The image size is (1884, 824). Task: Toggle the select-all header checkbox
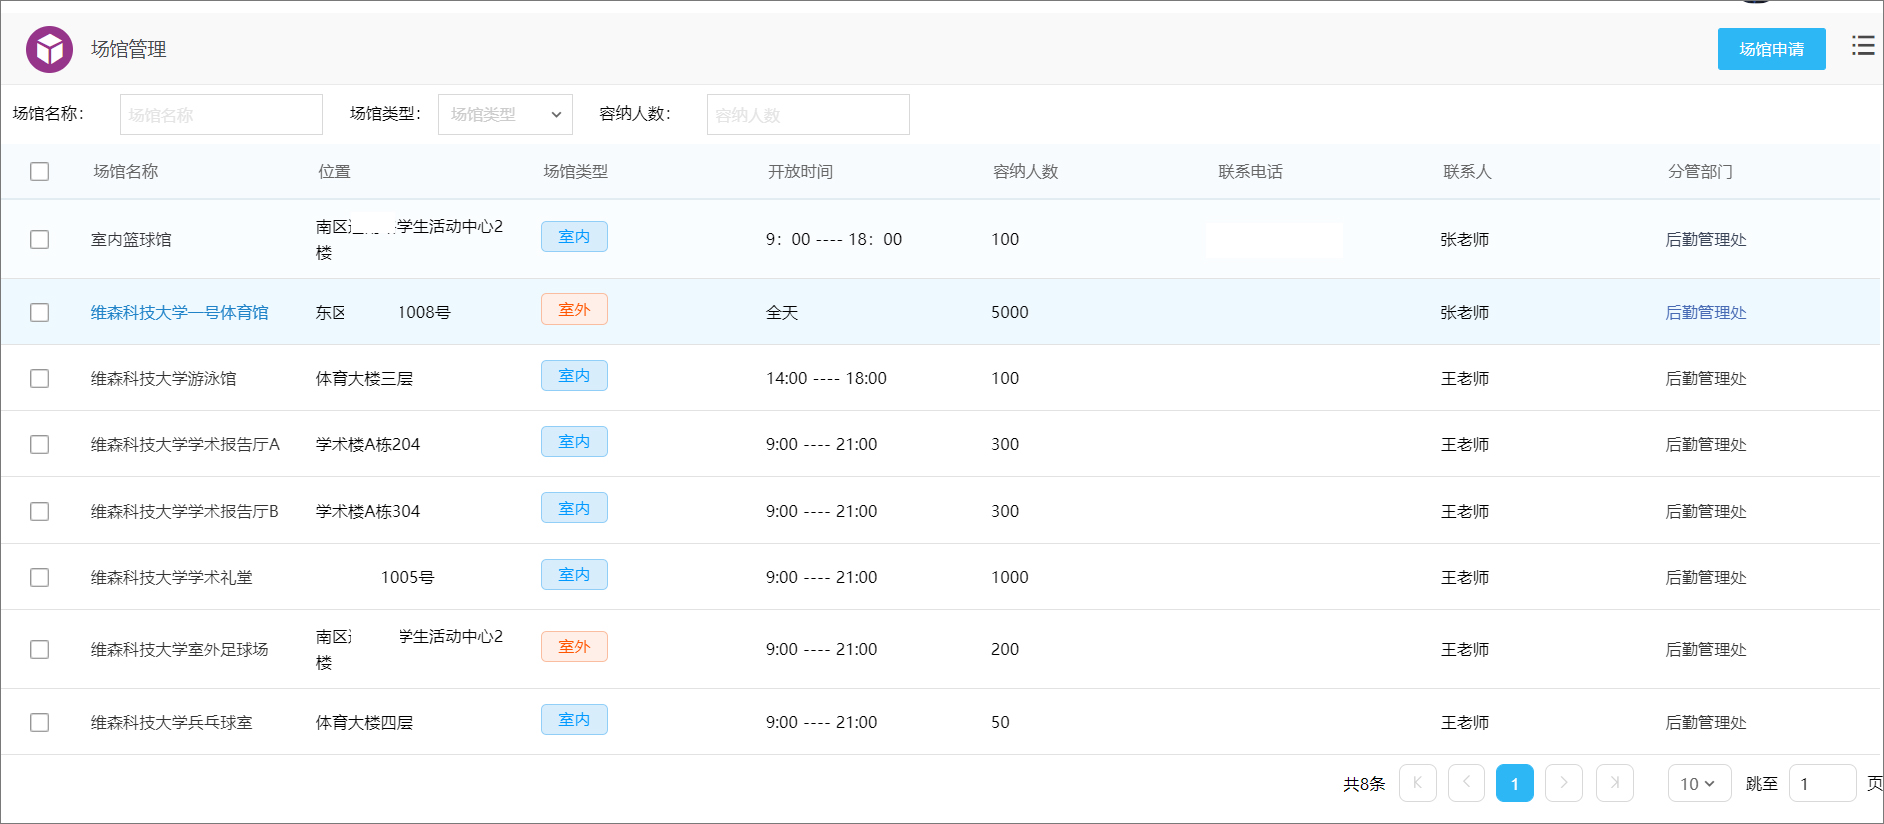pos(39,171)
